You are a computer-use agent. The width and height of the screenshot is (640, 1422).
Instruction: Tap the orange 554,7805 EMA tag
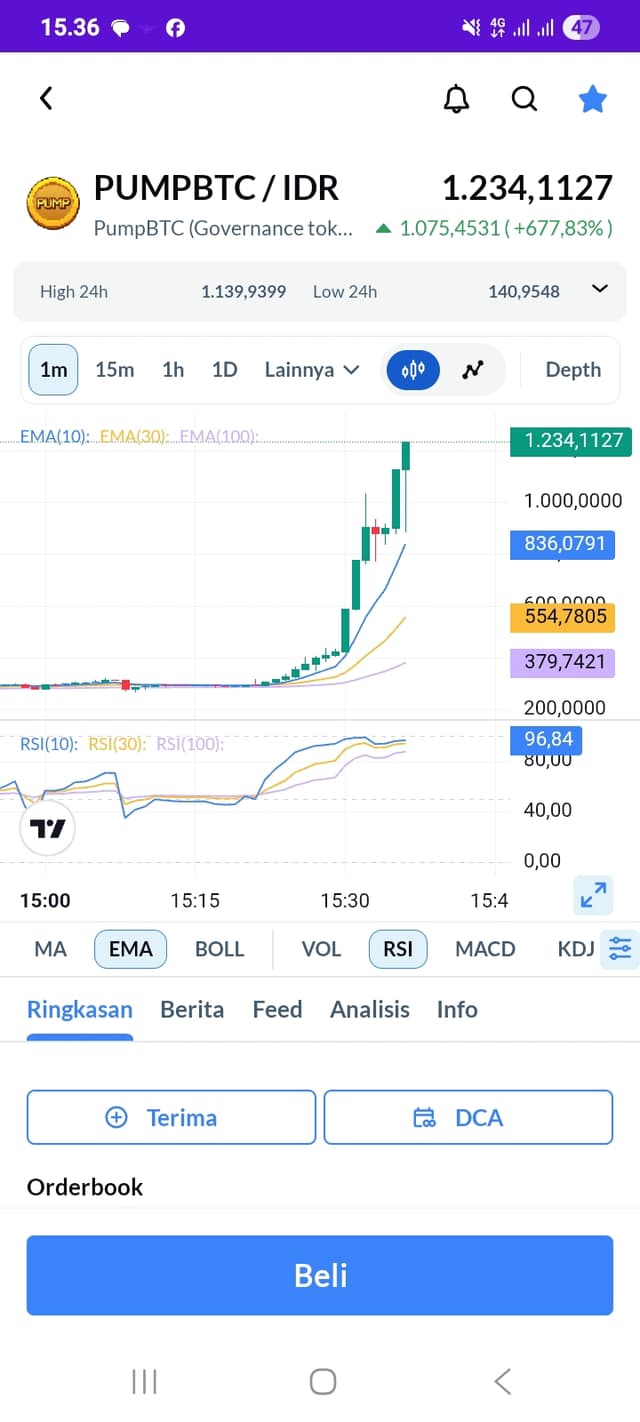(563, 616)
